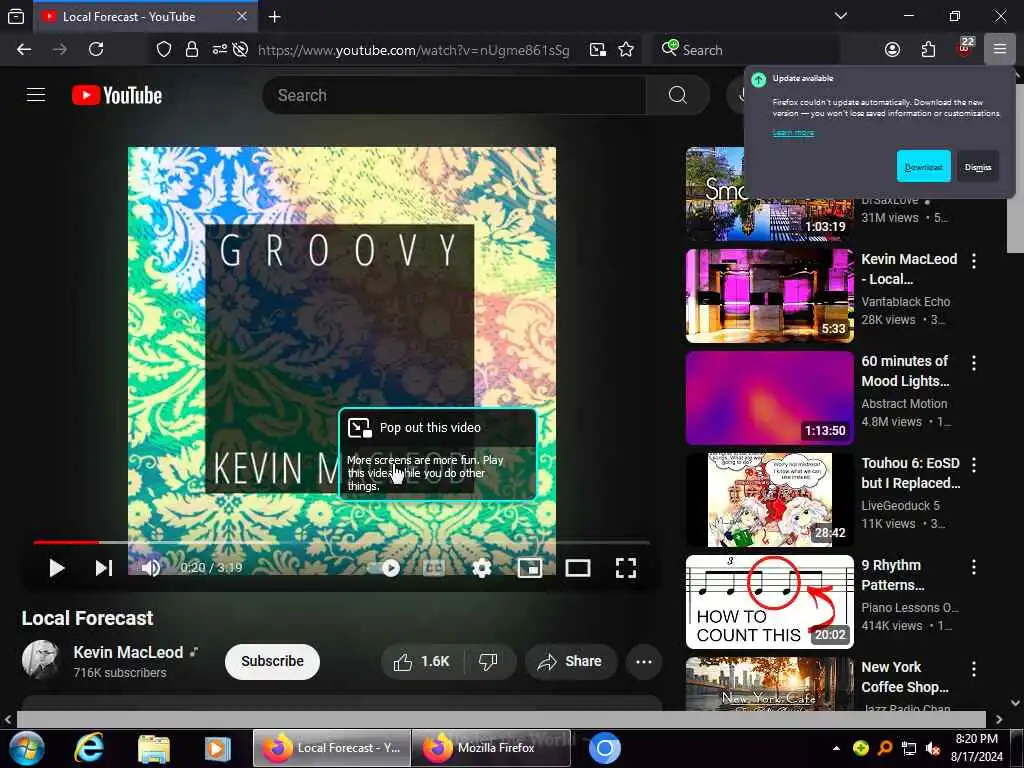Click the extension icon with 22 badge
1024x768 pixels.
(965, 48)
